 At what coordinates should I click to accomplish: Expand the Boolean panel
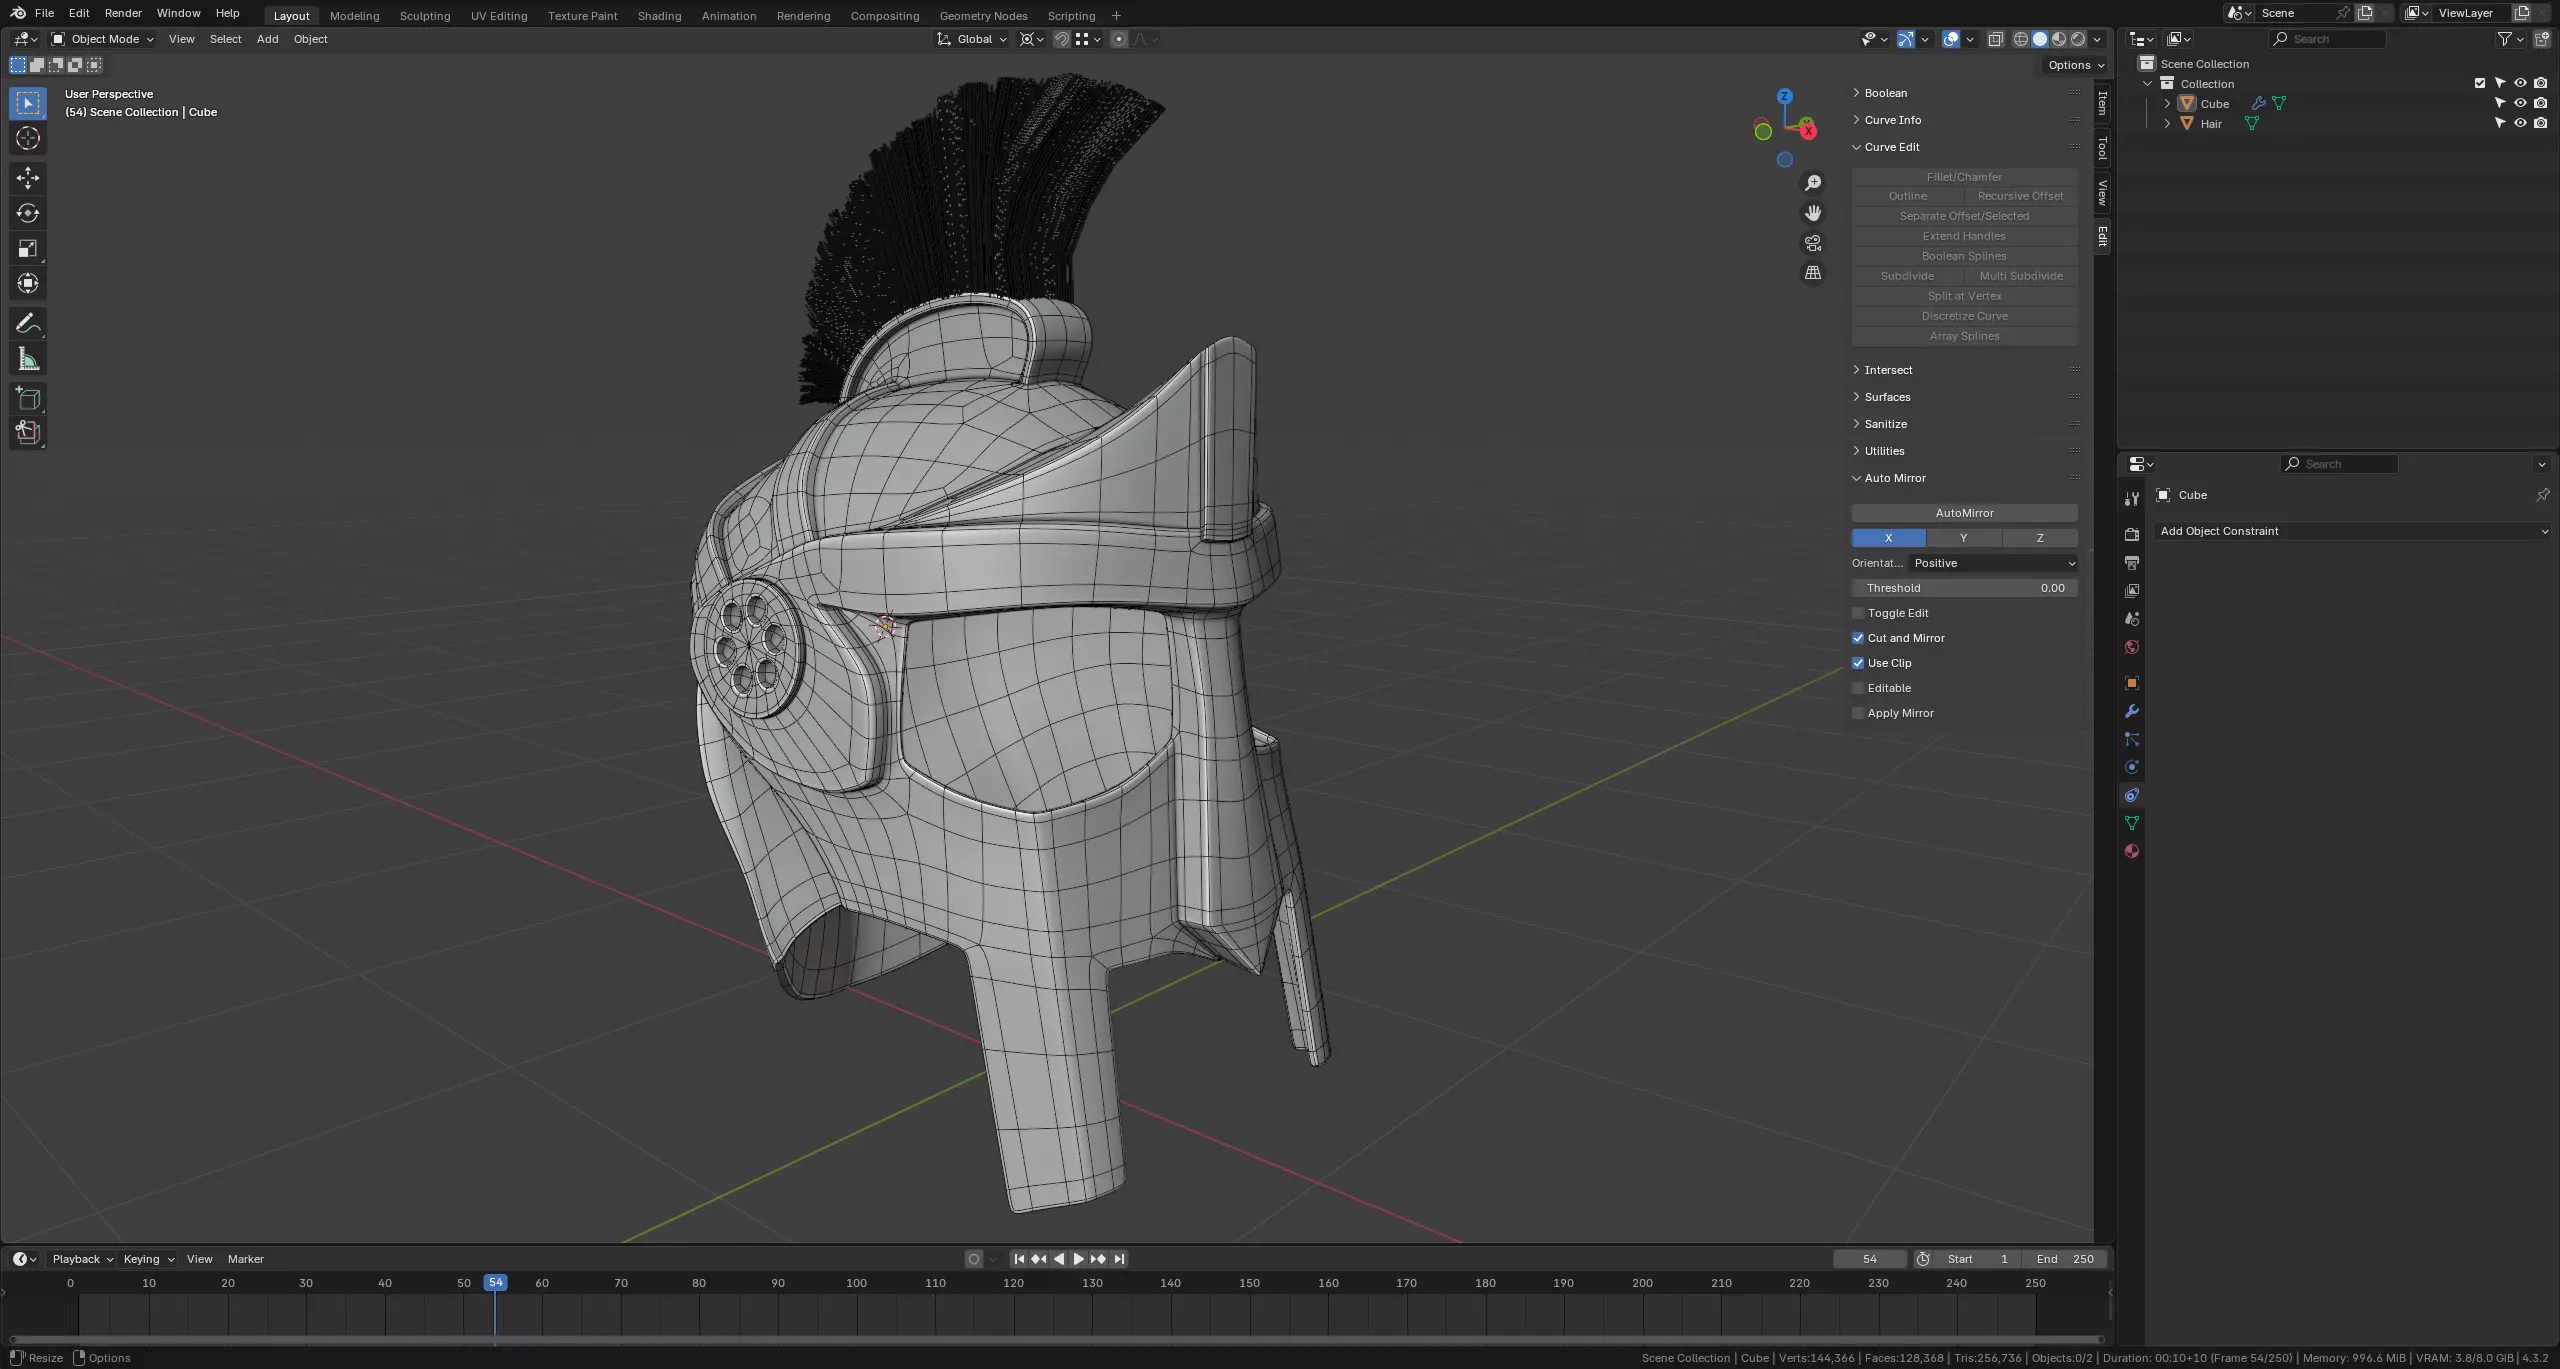(1885, 93)
